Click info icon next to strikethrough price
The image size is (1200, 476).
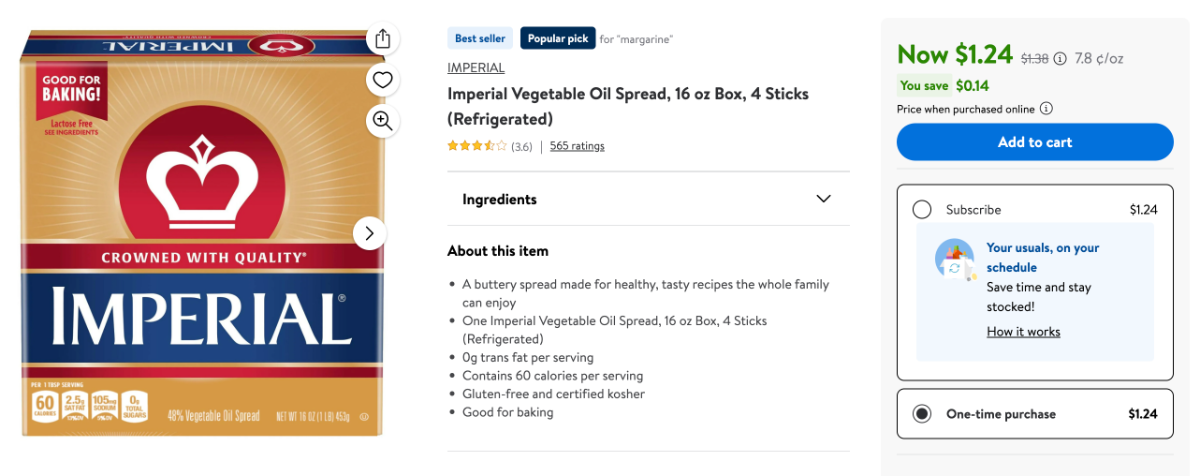pyautogui.click(x=1060, y=59)
